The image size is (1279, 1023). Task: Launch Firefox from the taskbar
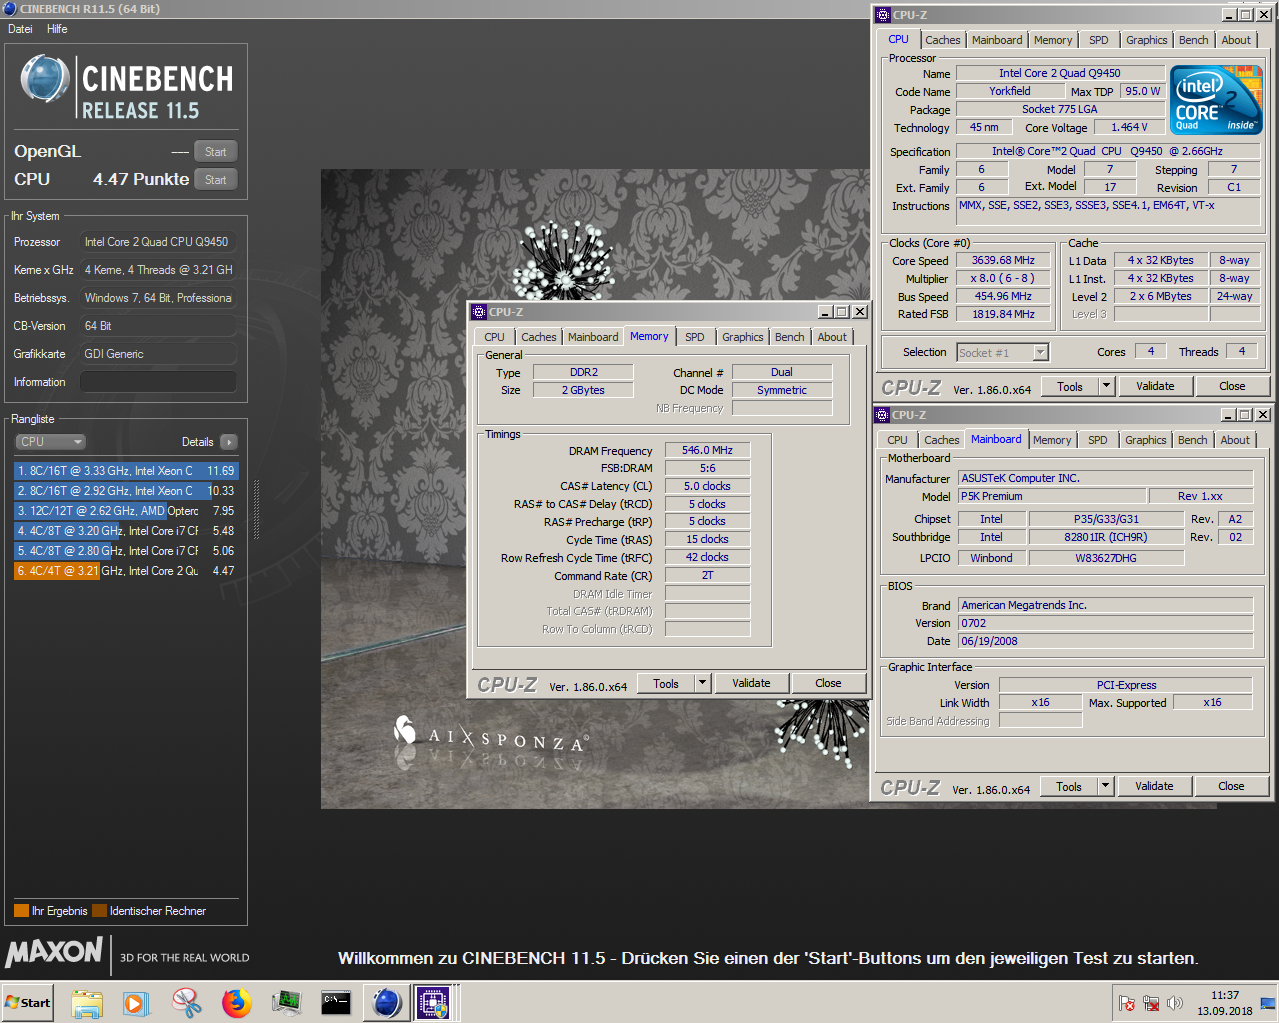coord(237,1003)
